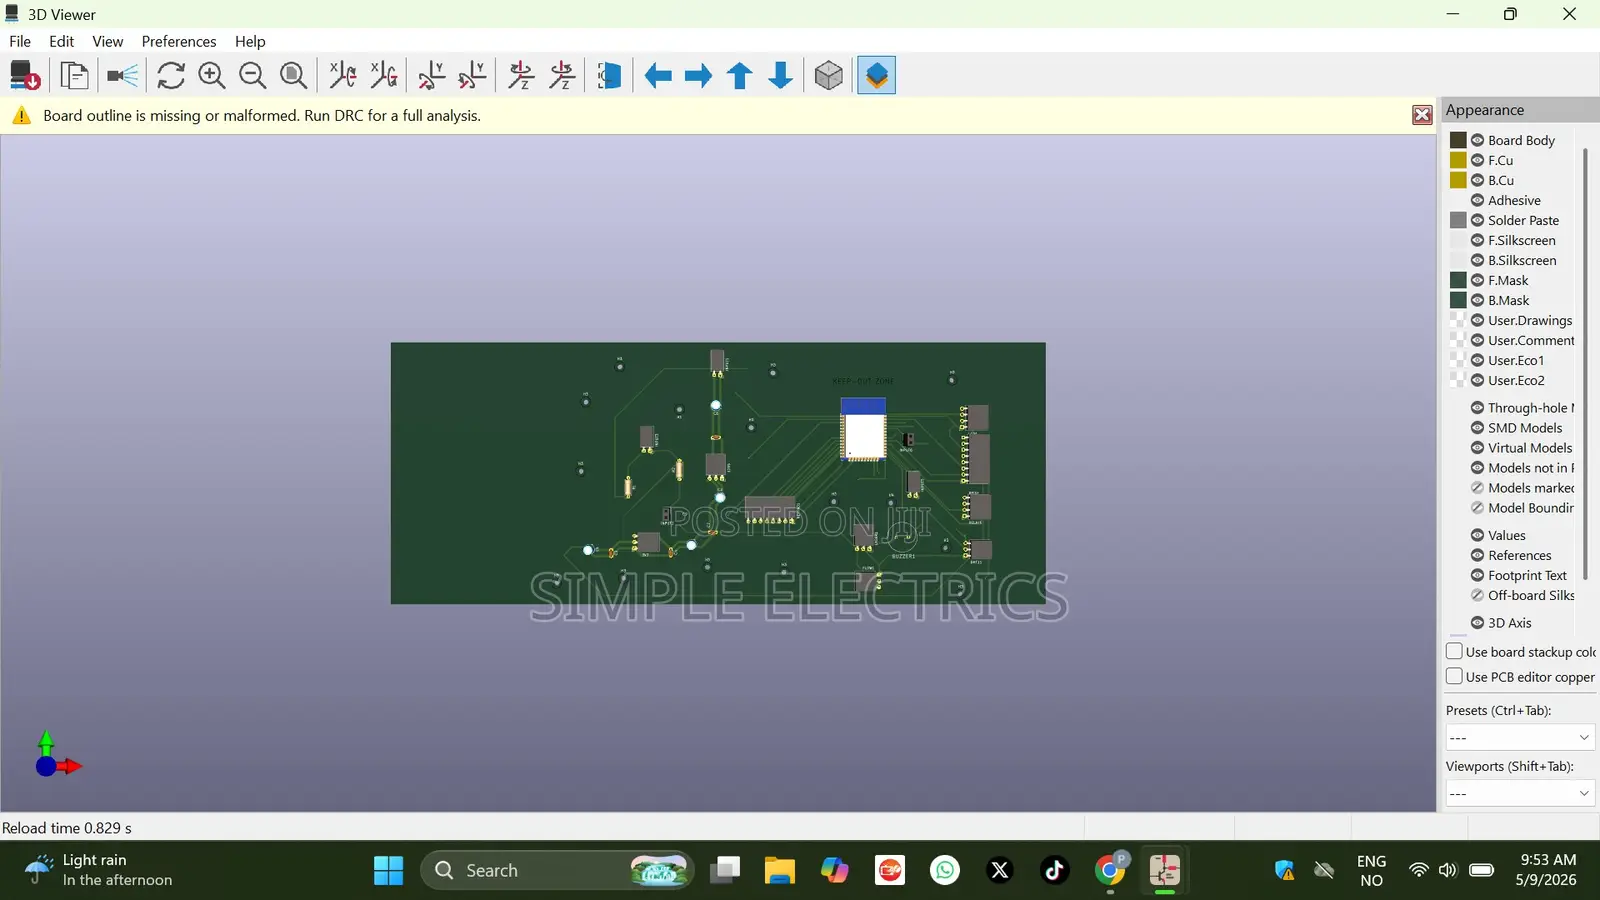
Task: Toggle 3D Axis visibility
Action: point(1477,623)
